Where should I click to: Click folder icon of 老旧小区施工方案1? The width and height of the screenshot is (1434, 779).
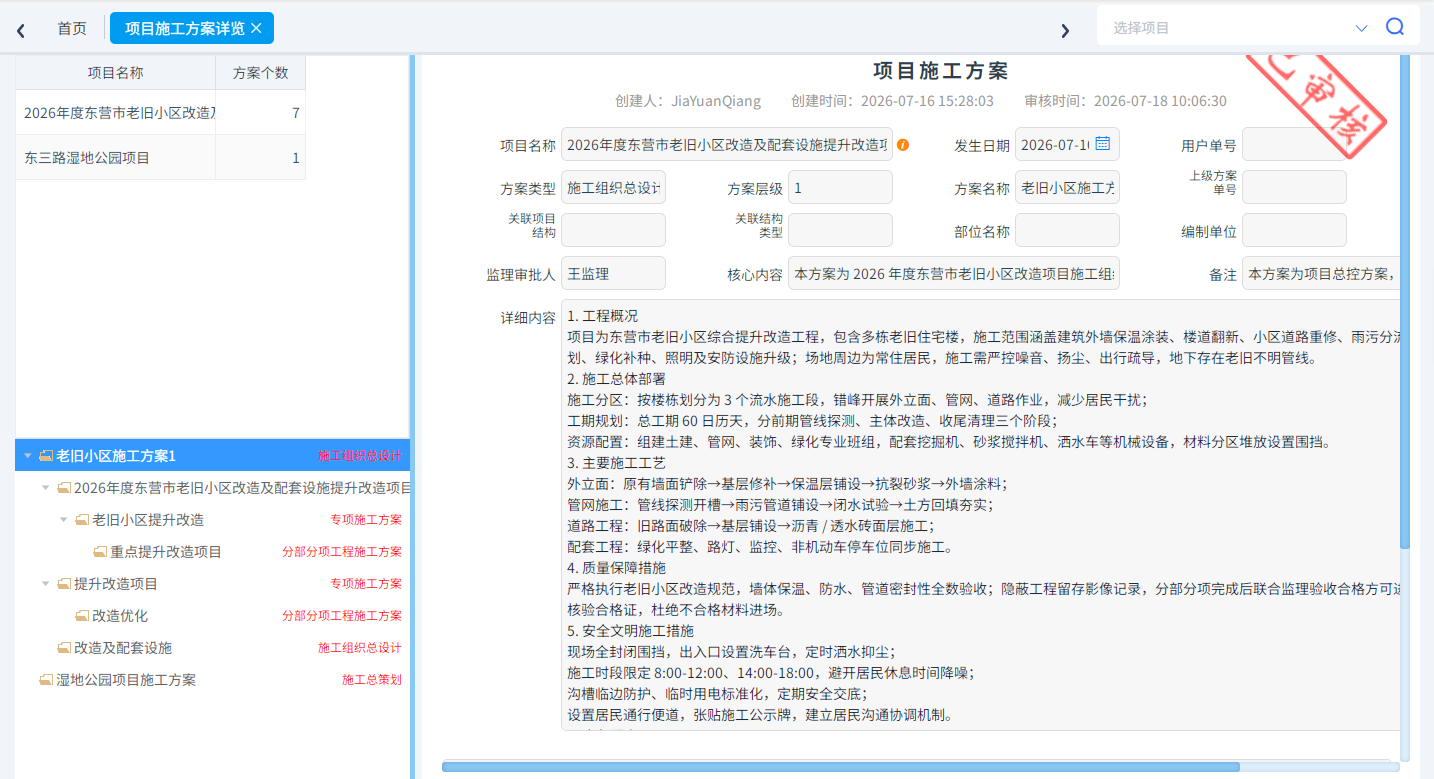(x=46, y=456)
